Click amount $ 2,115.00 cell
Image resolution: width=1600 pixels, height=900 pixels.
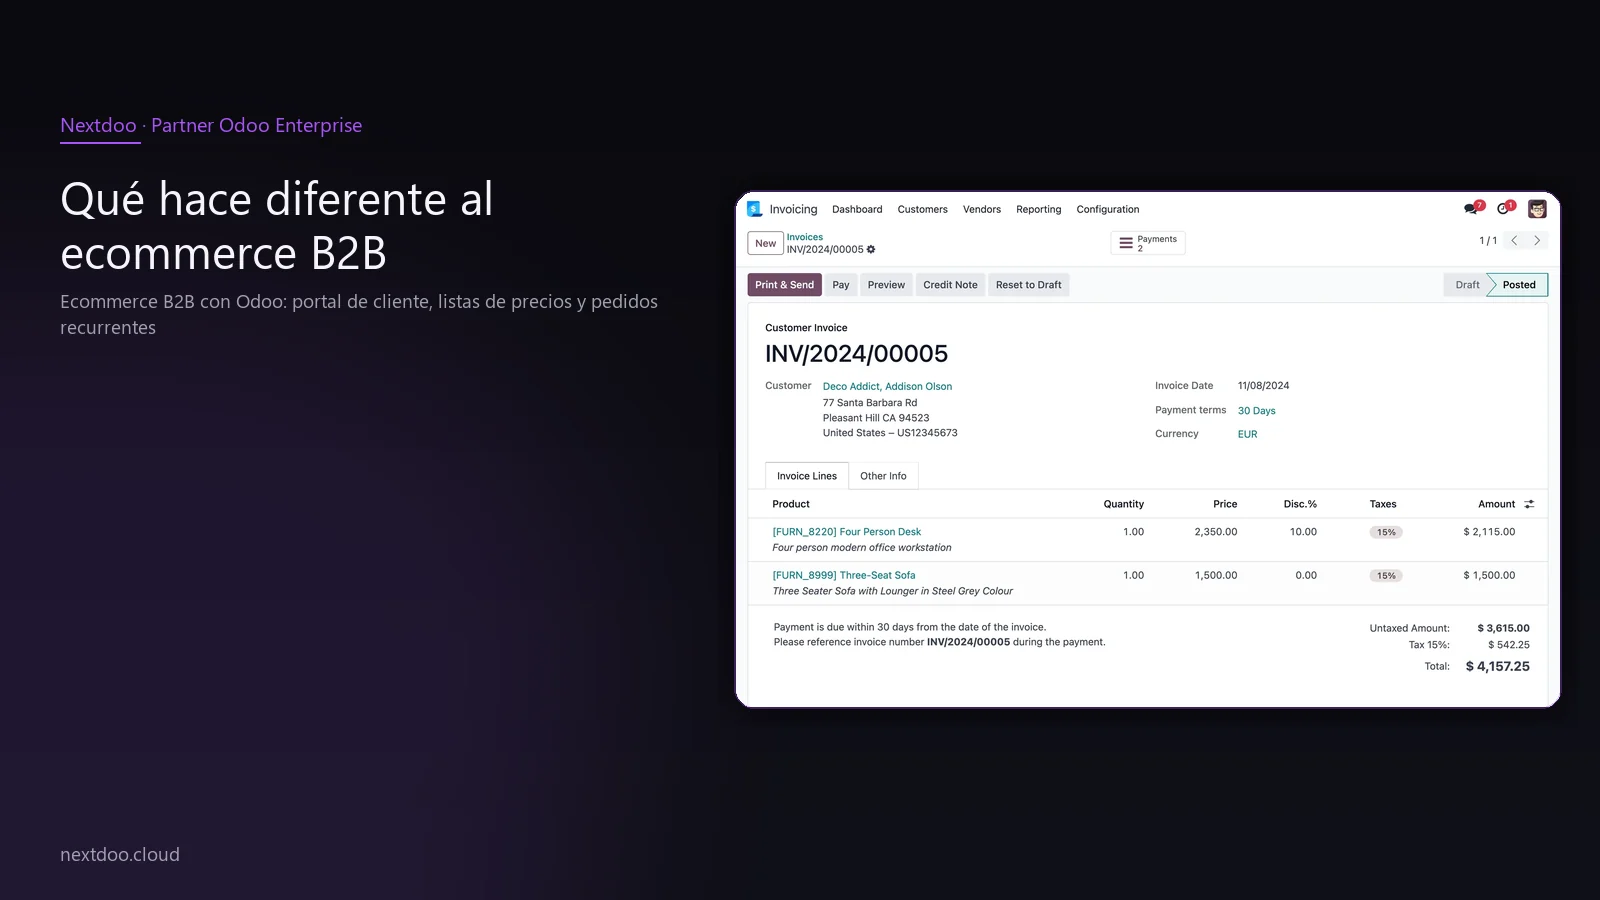tap(1489, 532)
